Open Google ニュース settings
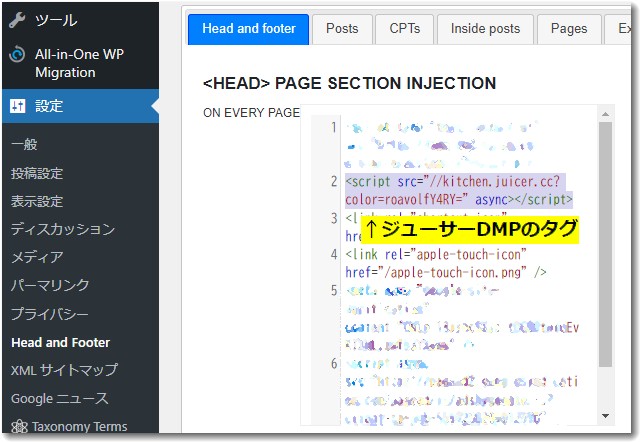Viewport: 640px width, 442px height. [60, 398]
